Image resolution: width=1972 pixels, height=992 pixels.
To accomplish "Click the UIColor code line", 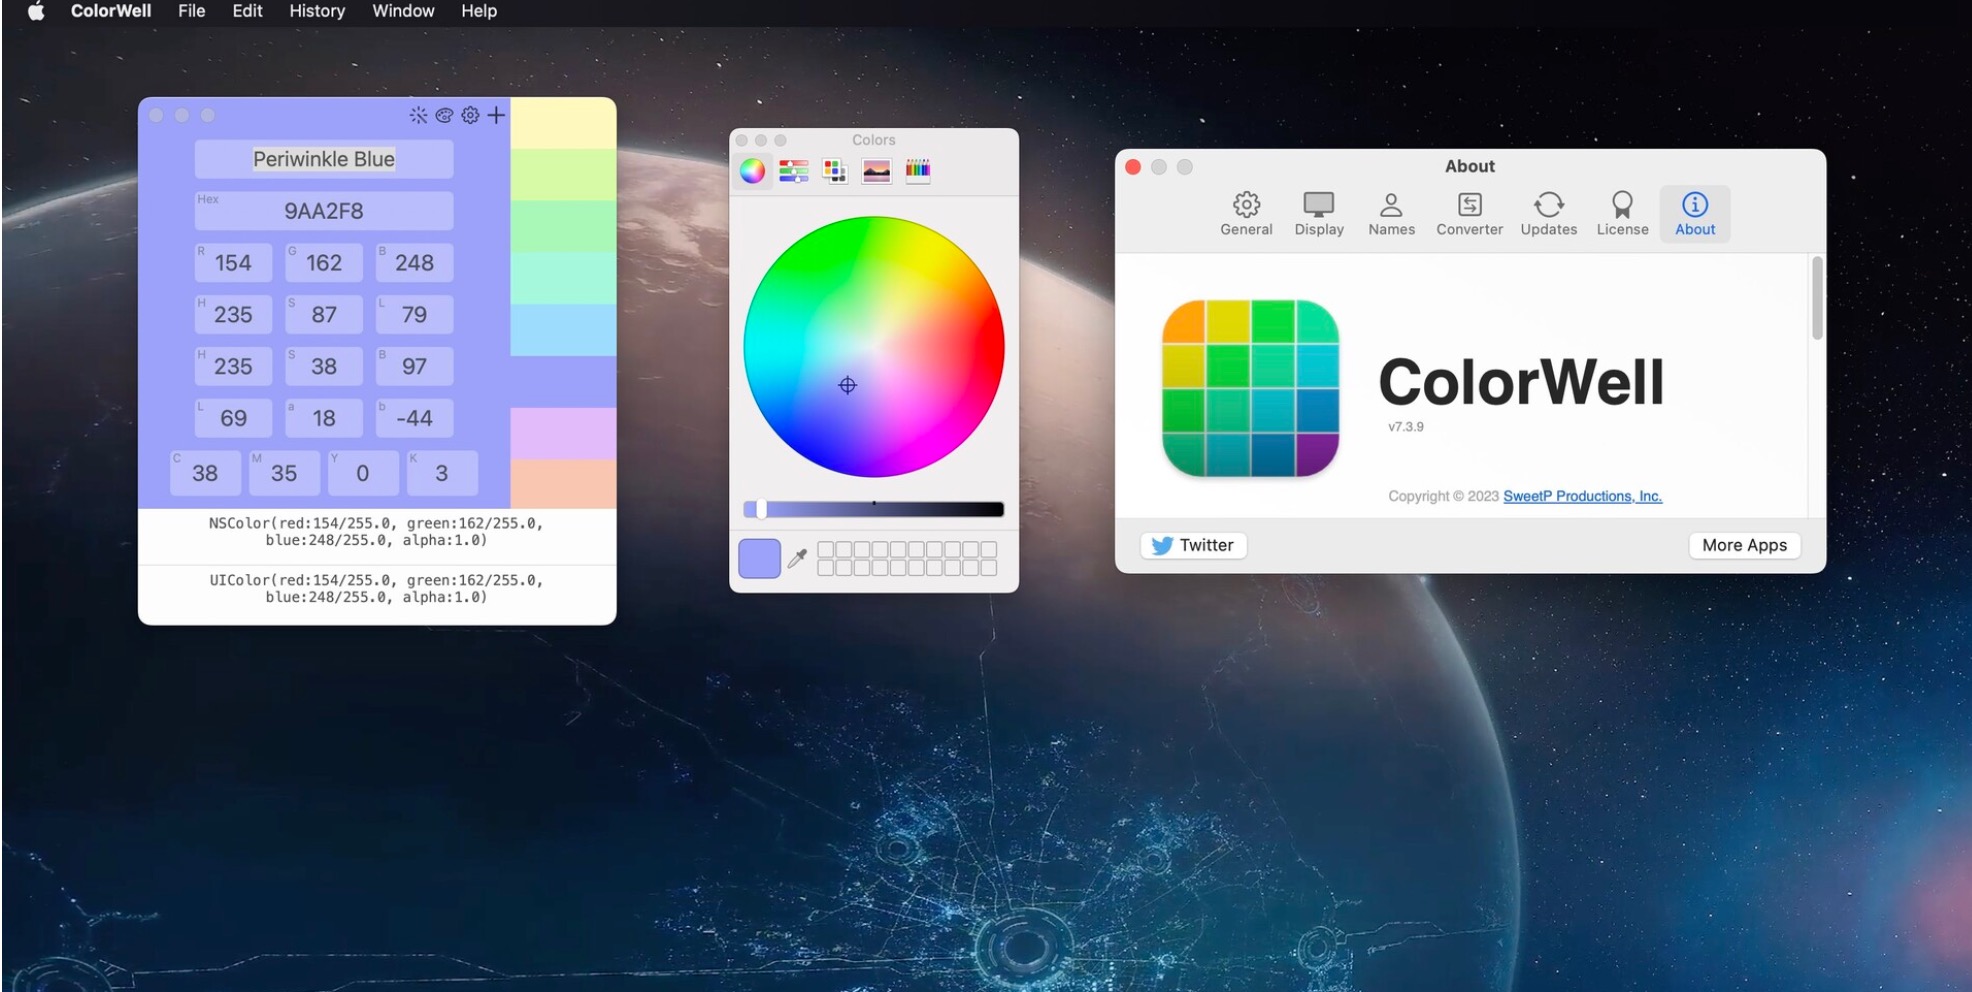I will click(376, 589).
